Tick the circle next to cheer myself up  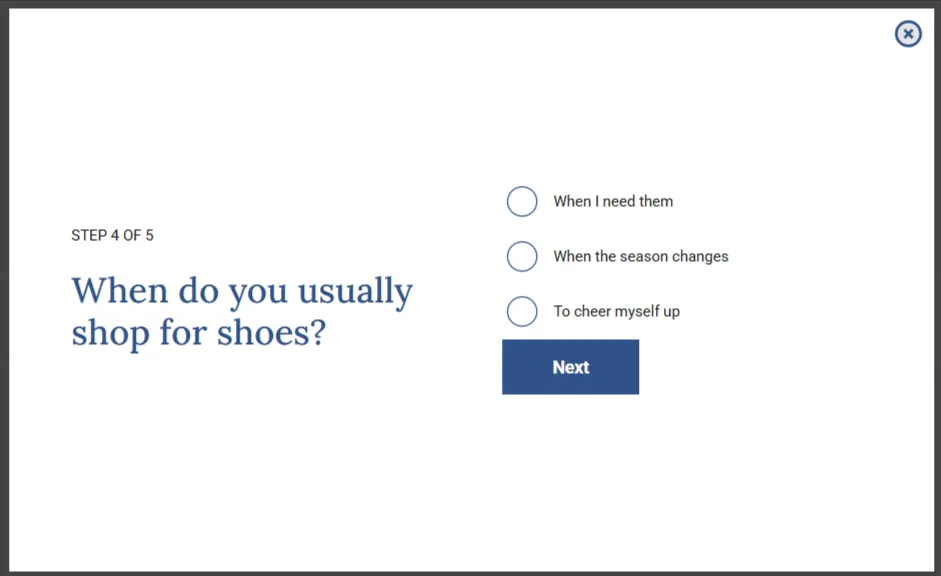[x=522, y=311]
